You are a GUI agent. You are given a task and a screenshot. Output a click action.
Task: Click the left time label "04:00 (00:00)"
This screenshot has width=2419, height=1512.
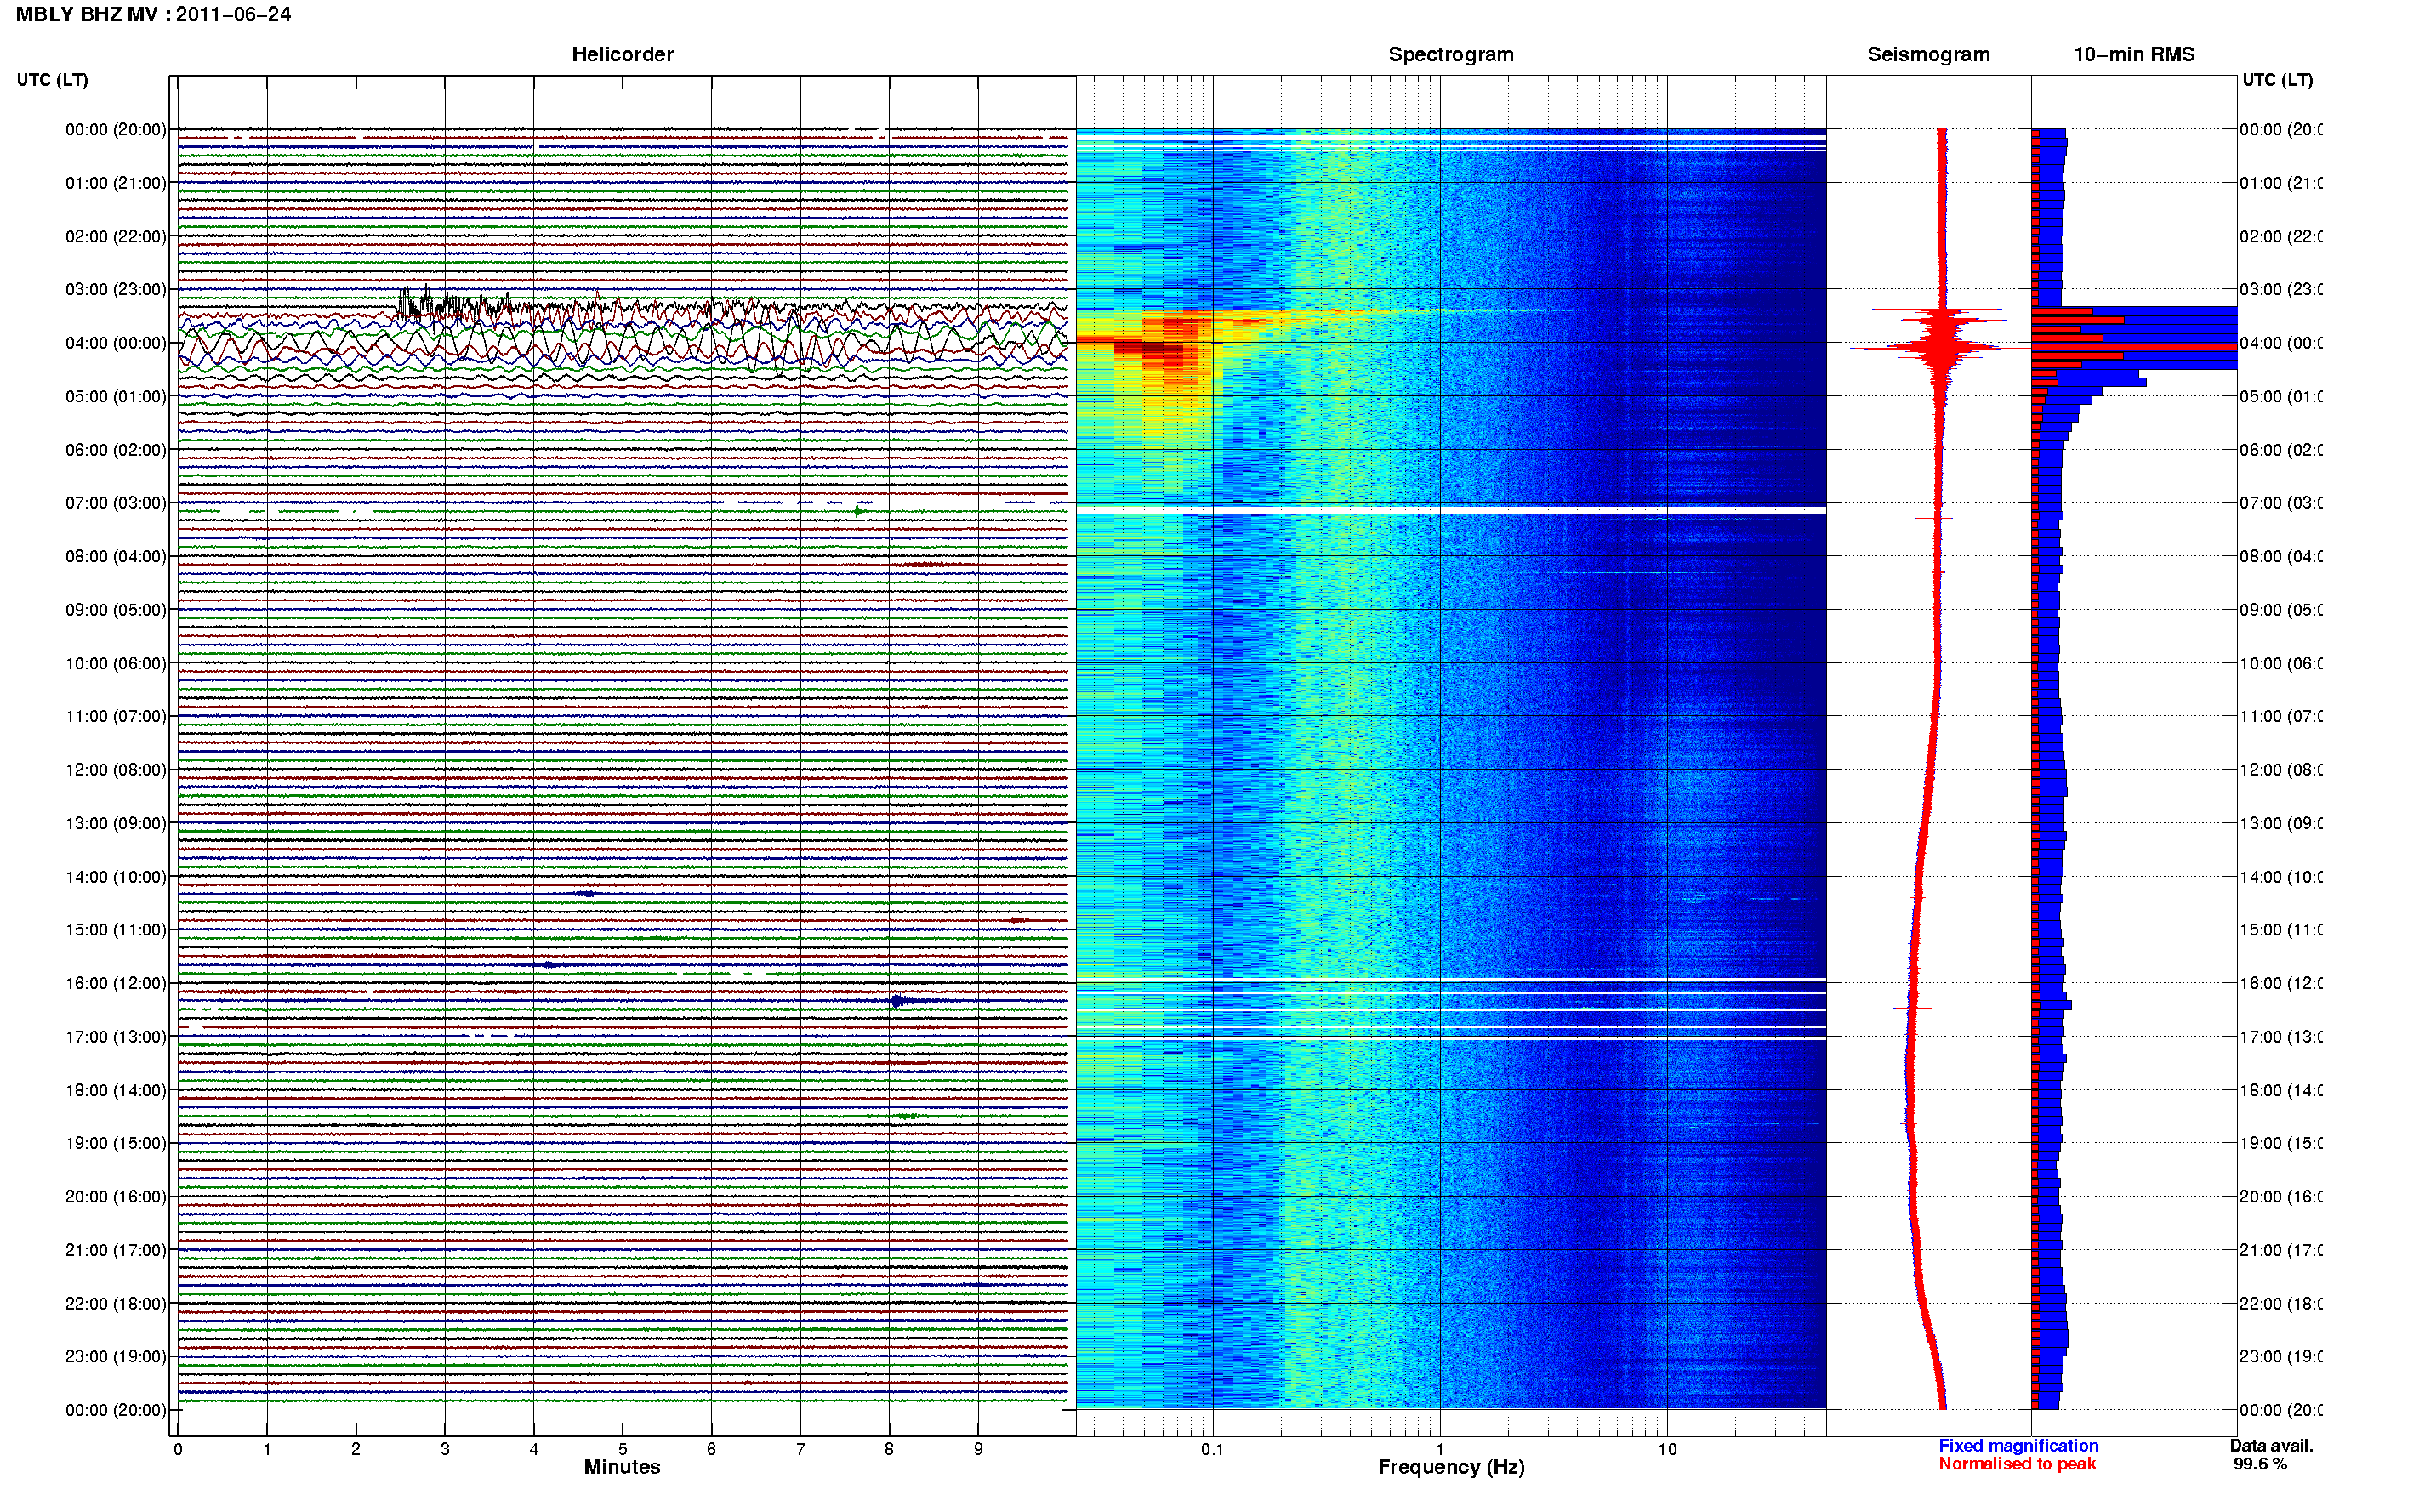pyautogui.click(x=116, y=343)
